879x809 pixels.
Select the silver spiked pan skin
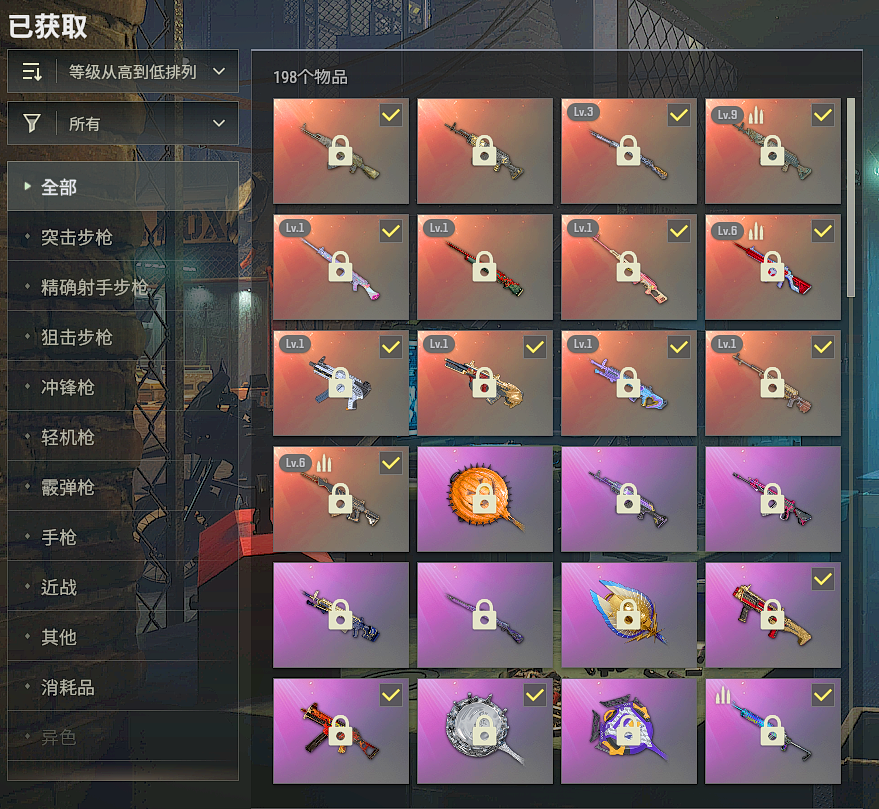485,731
